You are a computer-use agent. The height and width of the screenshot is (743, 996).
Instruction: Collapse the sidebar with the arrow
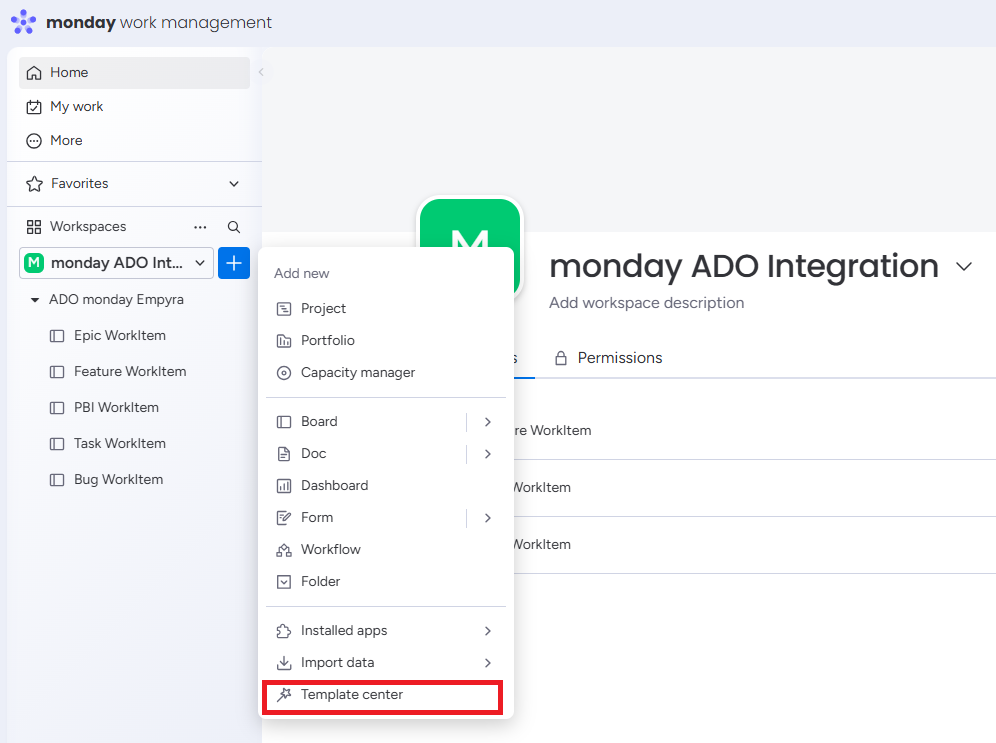click(x=261, y=72)
